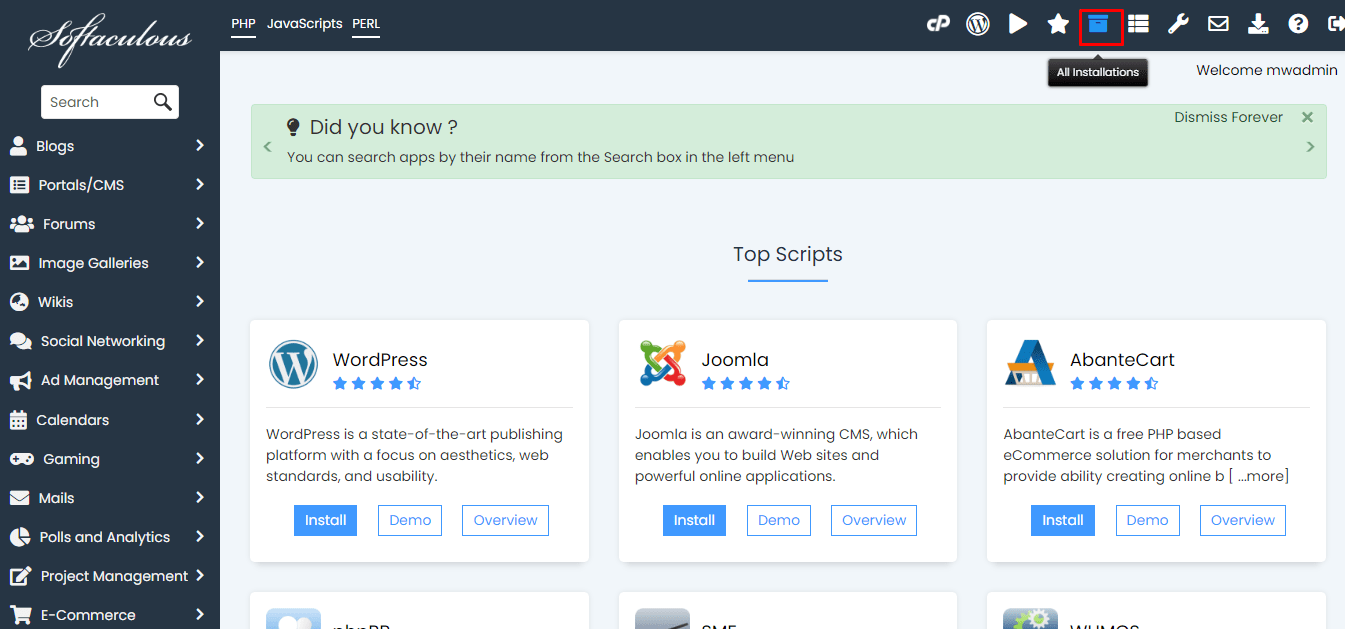
Task: Click the Gaming controller icon in sidebar
Action: click(x=21, y=459)
